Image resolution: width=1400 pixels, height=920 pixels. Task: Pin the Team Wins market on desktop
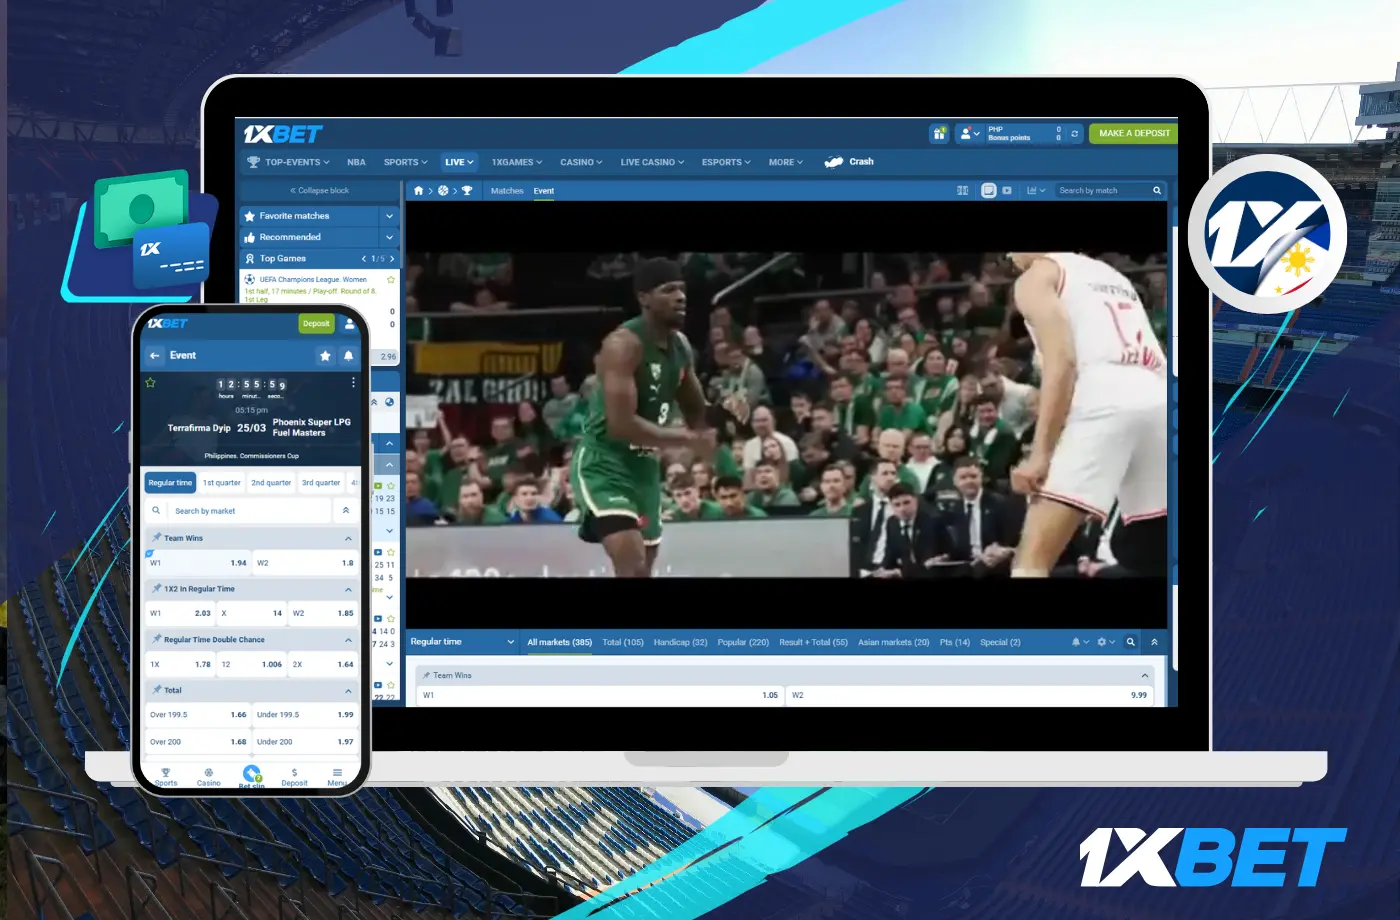click(x=427, y=676)
